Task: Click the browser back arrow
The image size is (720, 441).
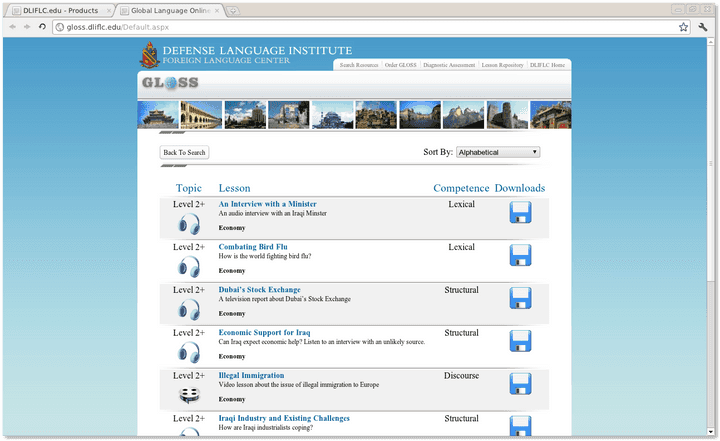Action: [12, 27]
